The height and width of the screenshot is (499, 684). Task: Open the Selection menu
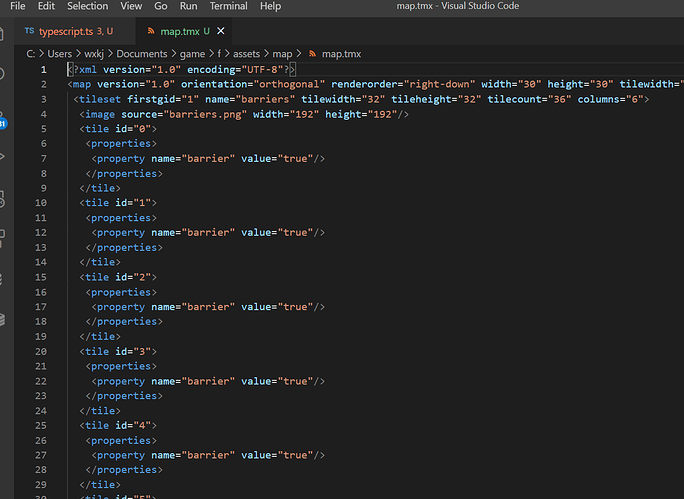point(87,6)
